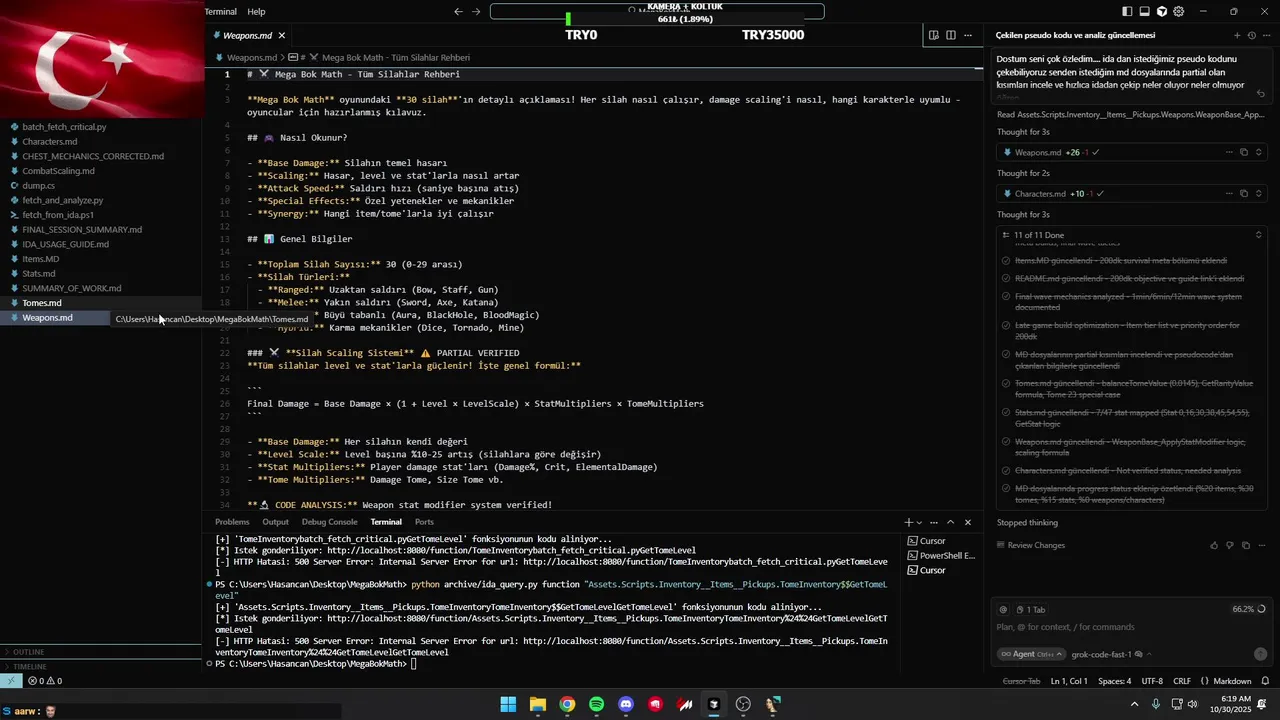This screenshot has height=720, width=1280.
Task: Select the PowerShell E... terminal instance
Action: pyautogui.click(x=941, y=555)
